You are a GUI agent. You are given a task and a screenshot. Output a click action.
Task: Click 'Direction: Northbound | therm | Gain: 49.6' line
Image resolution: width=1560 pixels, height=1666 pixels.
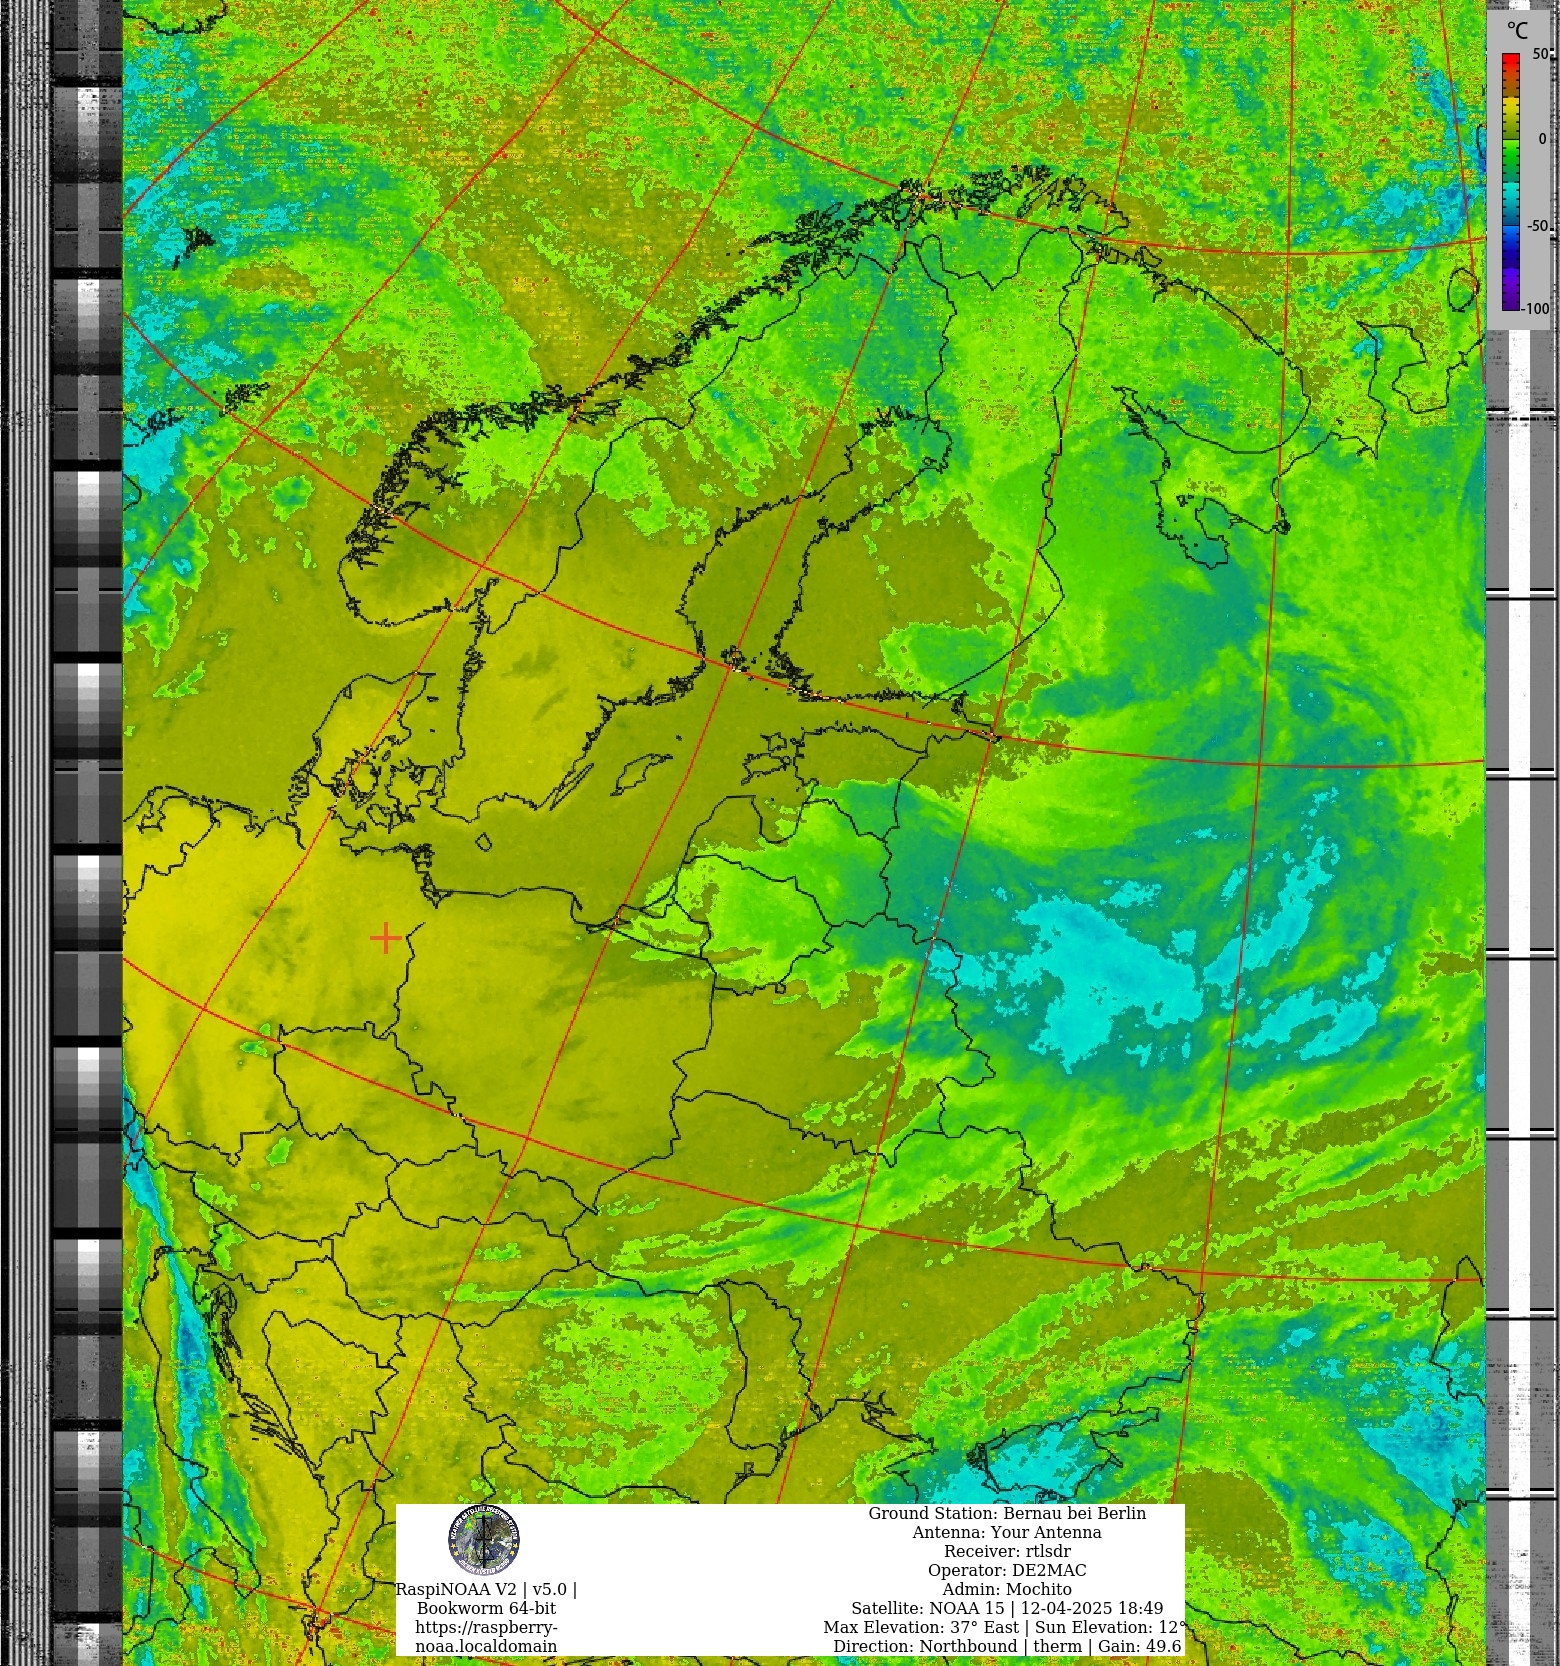click(1007, 1646)
